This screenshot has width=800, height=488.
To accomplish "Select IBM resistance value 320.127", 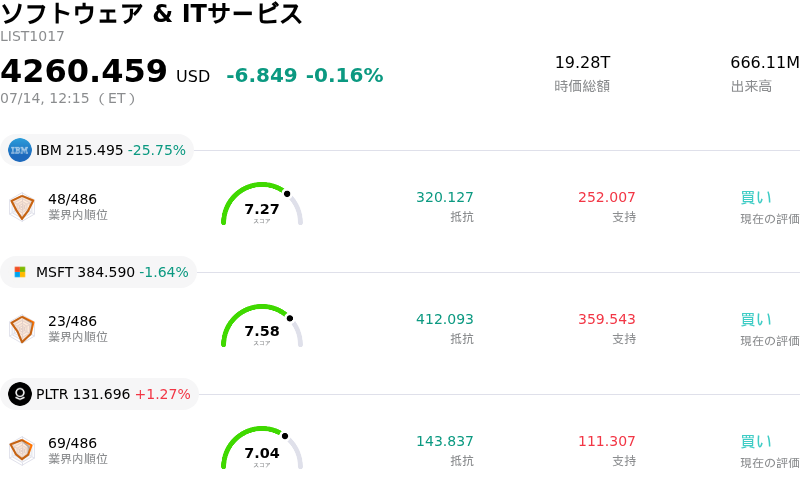I will tap(445, 197).
